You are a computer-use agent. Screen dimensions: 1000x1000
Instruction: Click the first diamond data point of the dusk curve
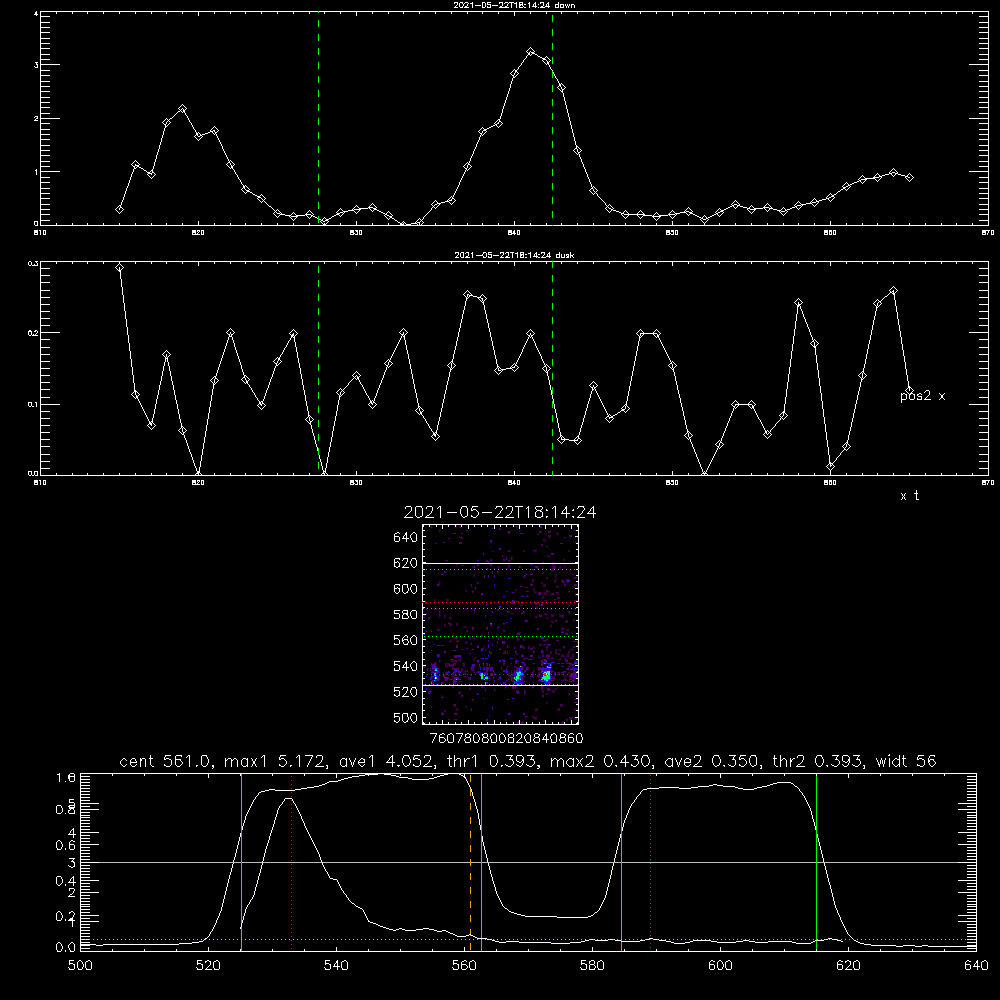pyautogui.click(x=119, y=267)
